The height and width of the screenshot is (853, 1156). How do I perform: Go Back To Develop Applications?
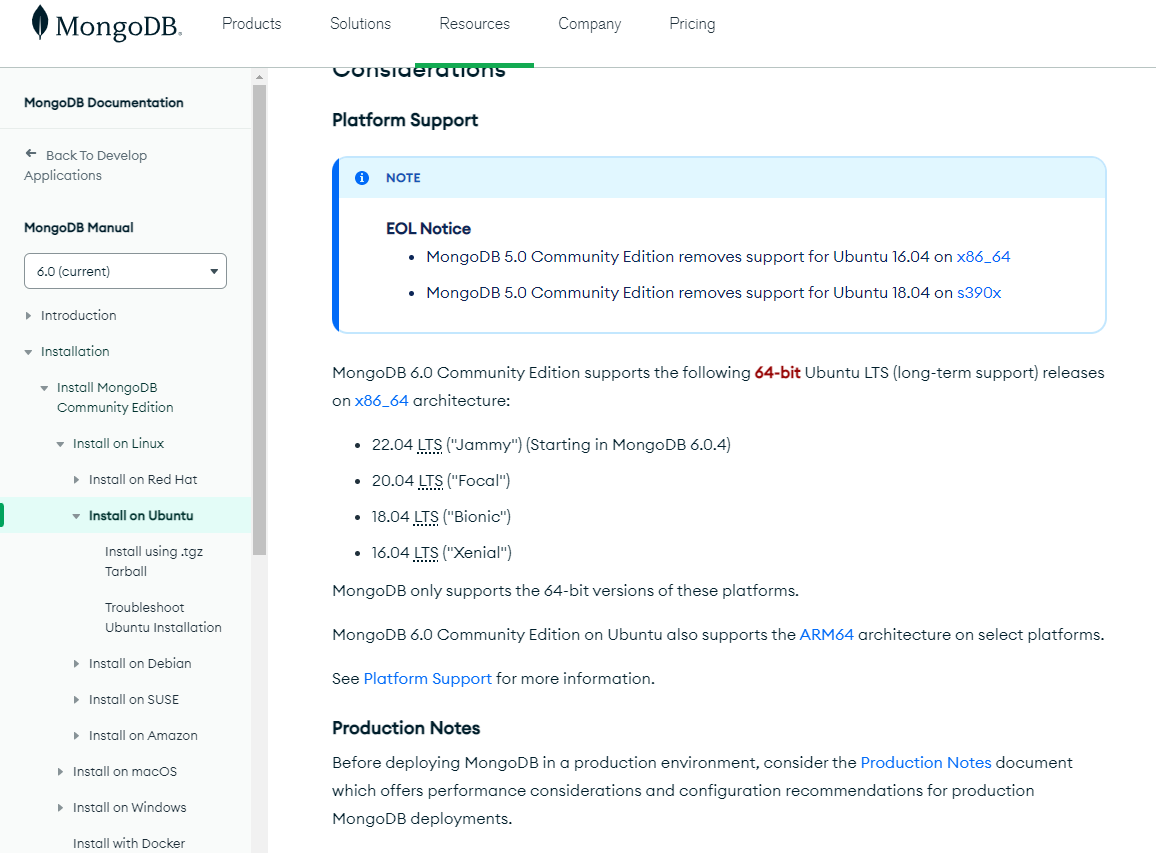[x=86, y=165]
